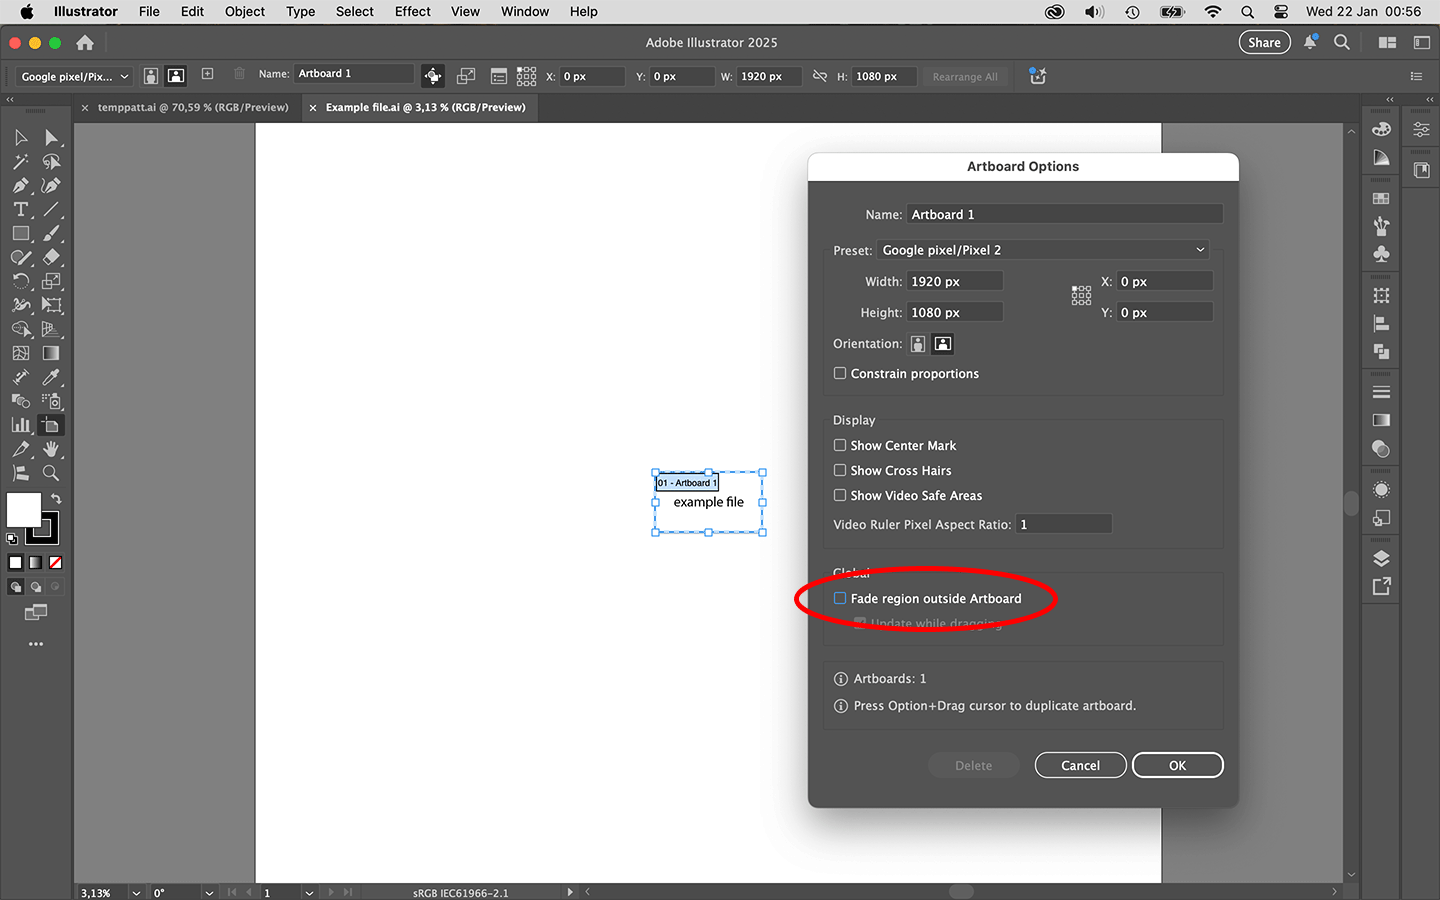Screen dimensions: 1440x900
Task: Open the Effect menu
Action: pyautogui.click(x=412, y=11)
